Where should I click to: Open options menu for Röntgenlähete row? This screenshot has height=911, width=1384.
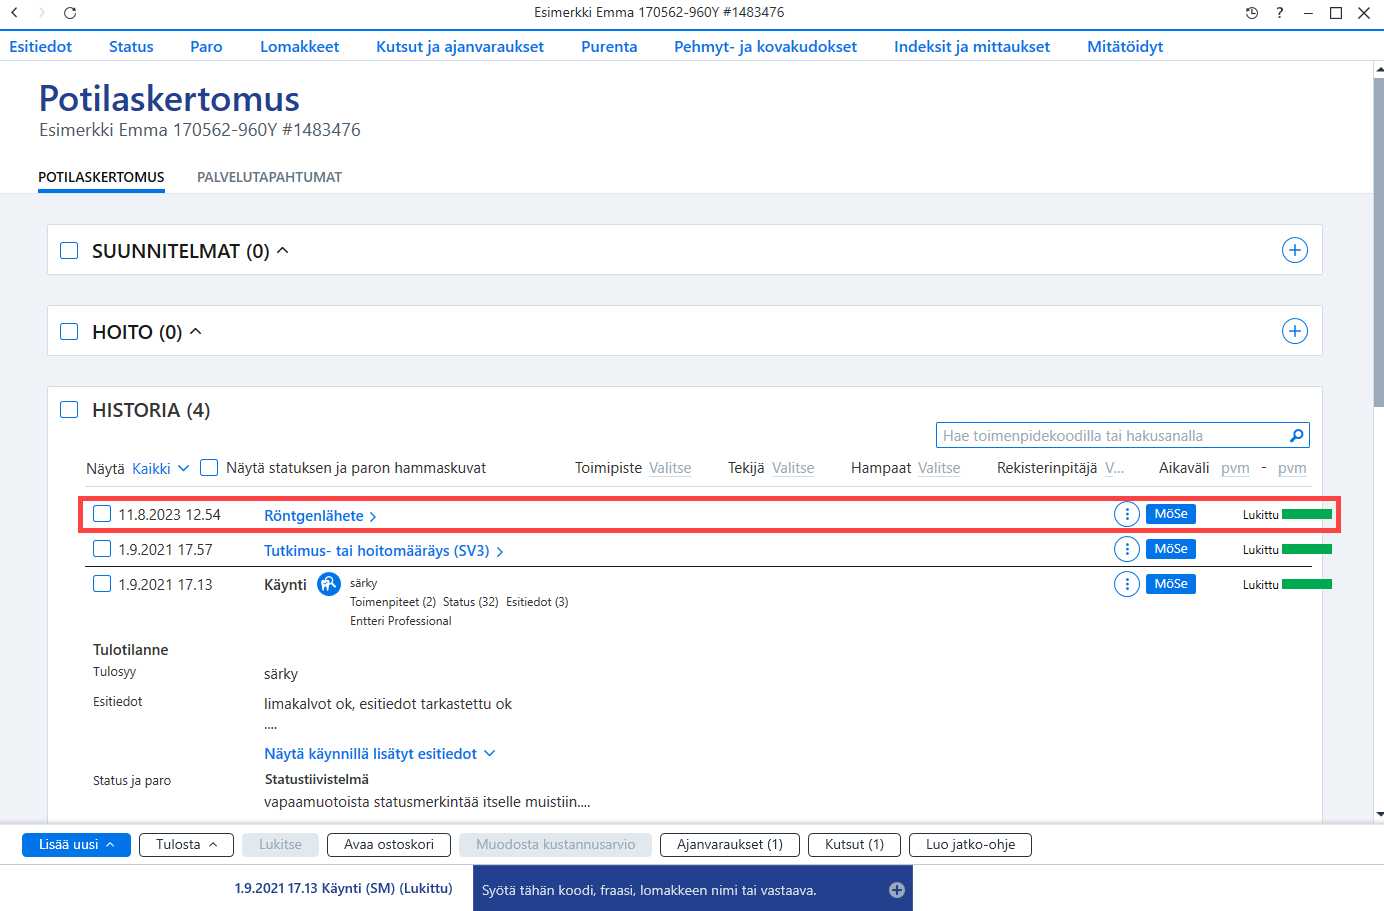tap(1126, 514)
